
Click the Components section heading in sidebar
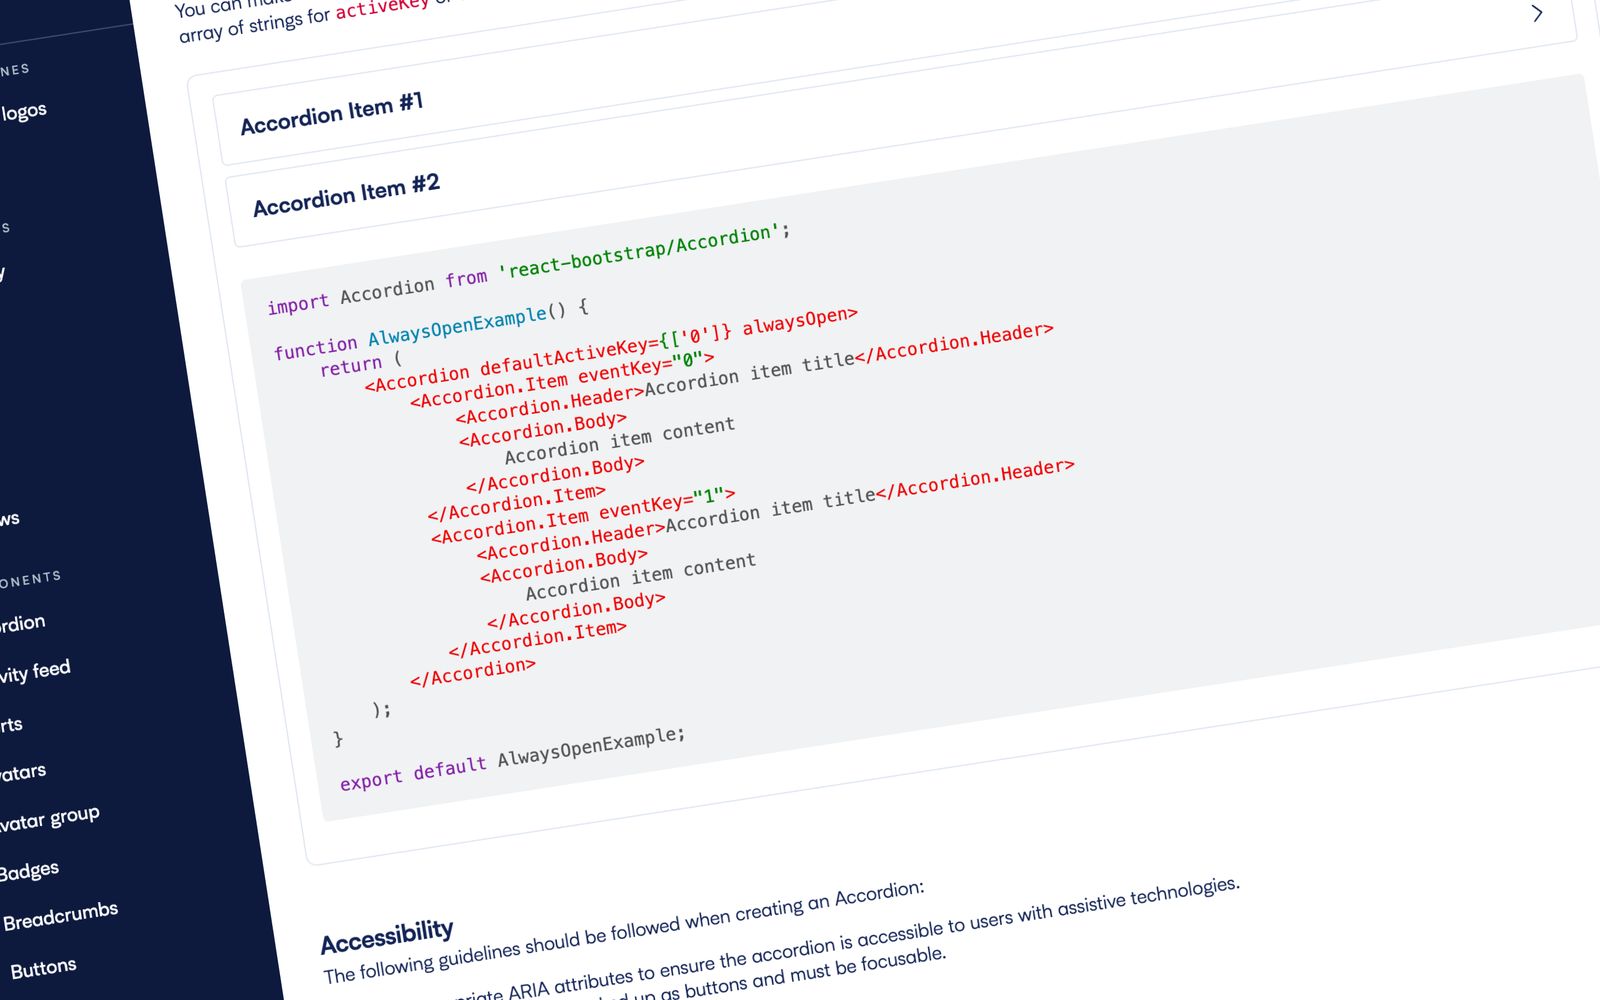(x=30, y=579)
